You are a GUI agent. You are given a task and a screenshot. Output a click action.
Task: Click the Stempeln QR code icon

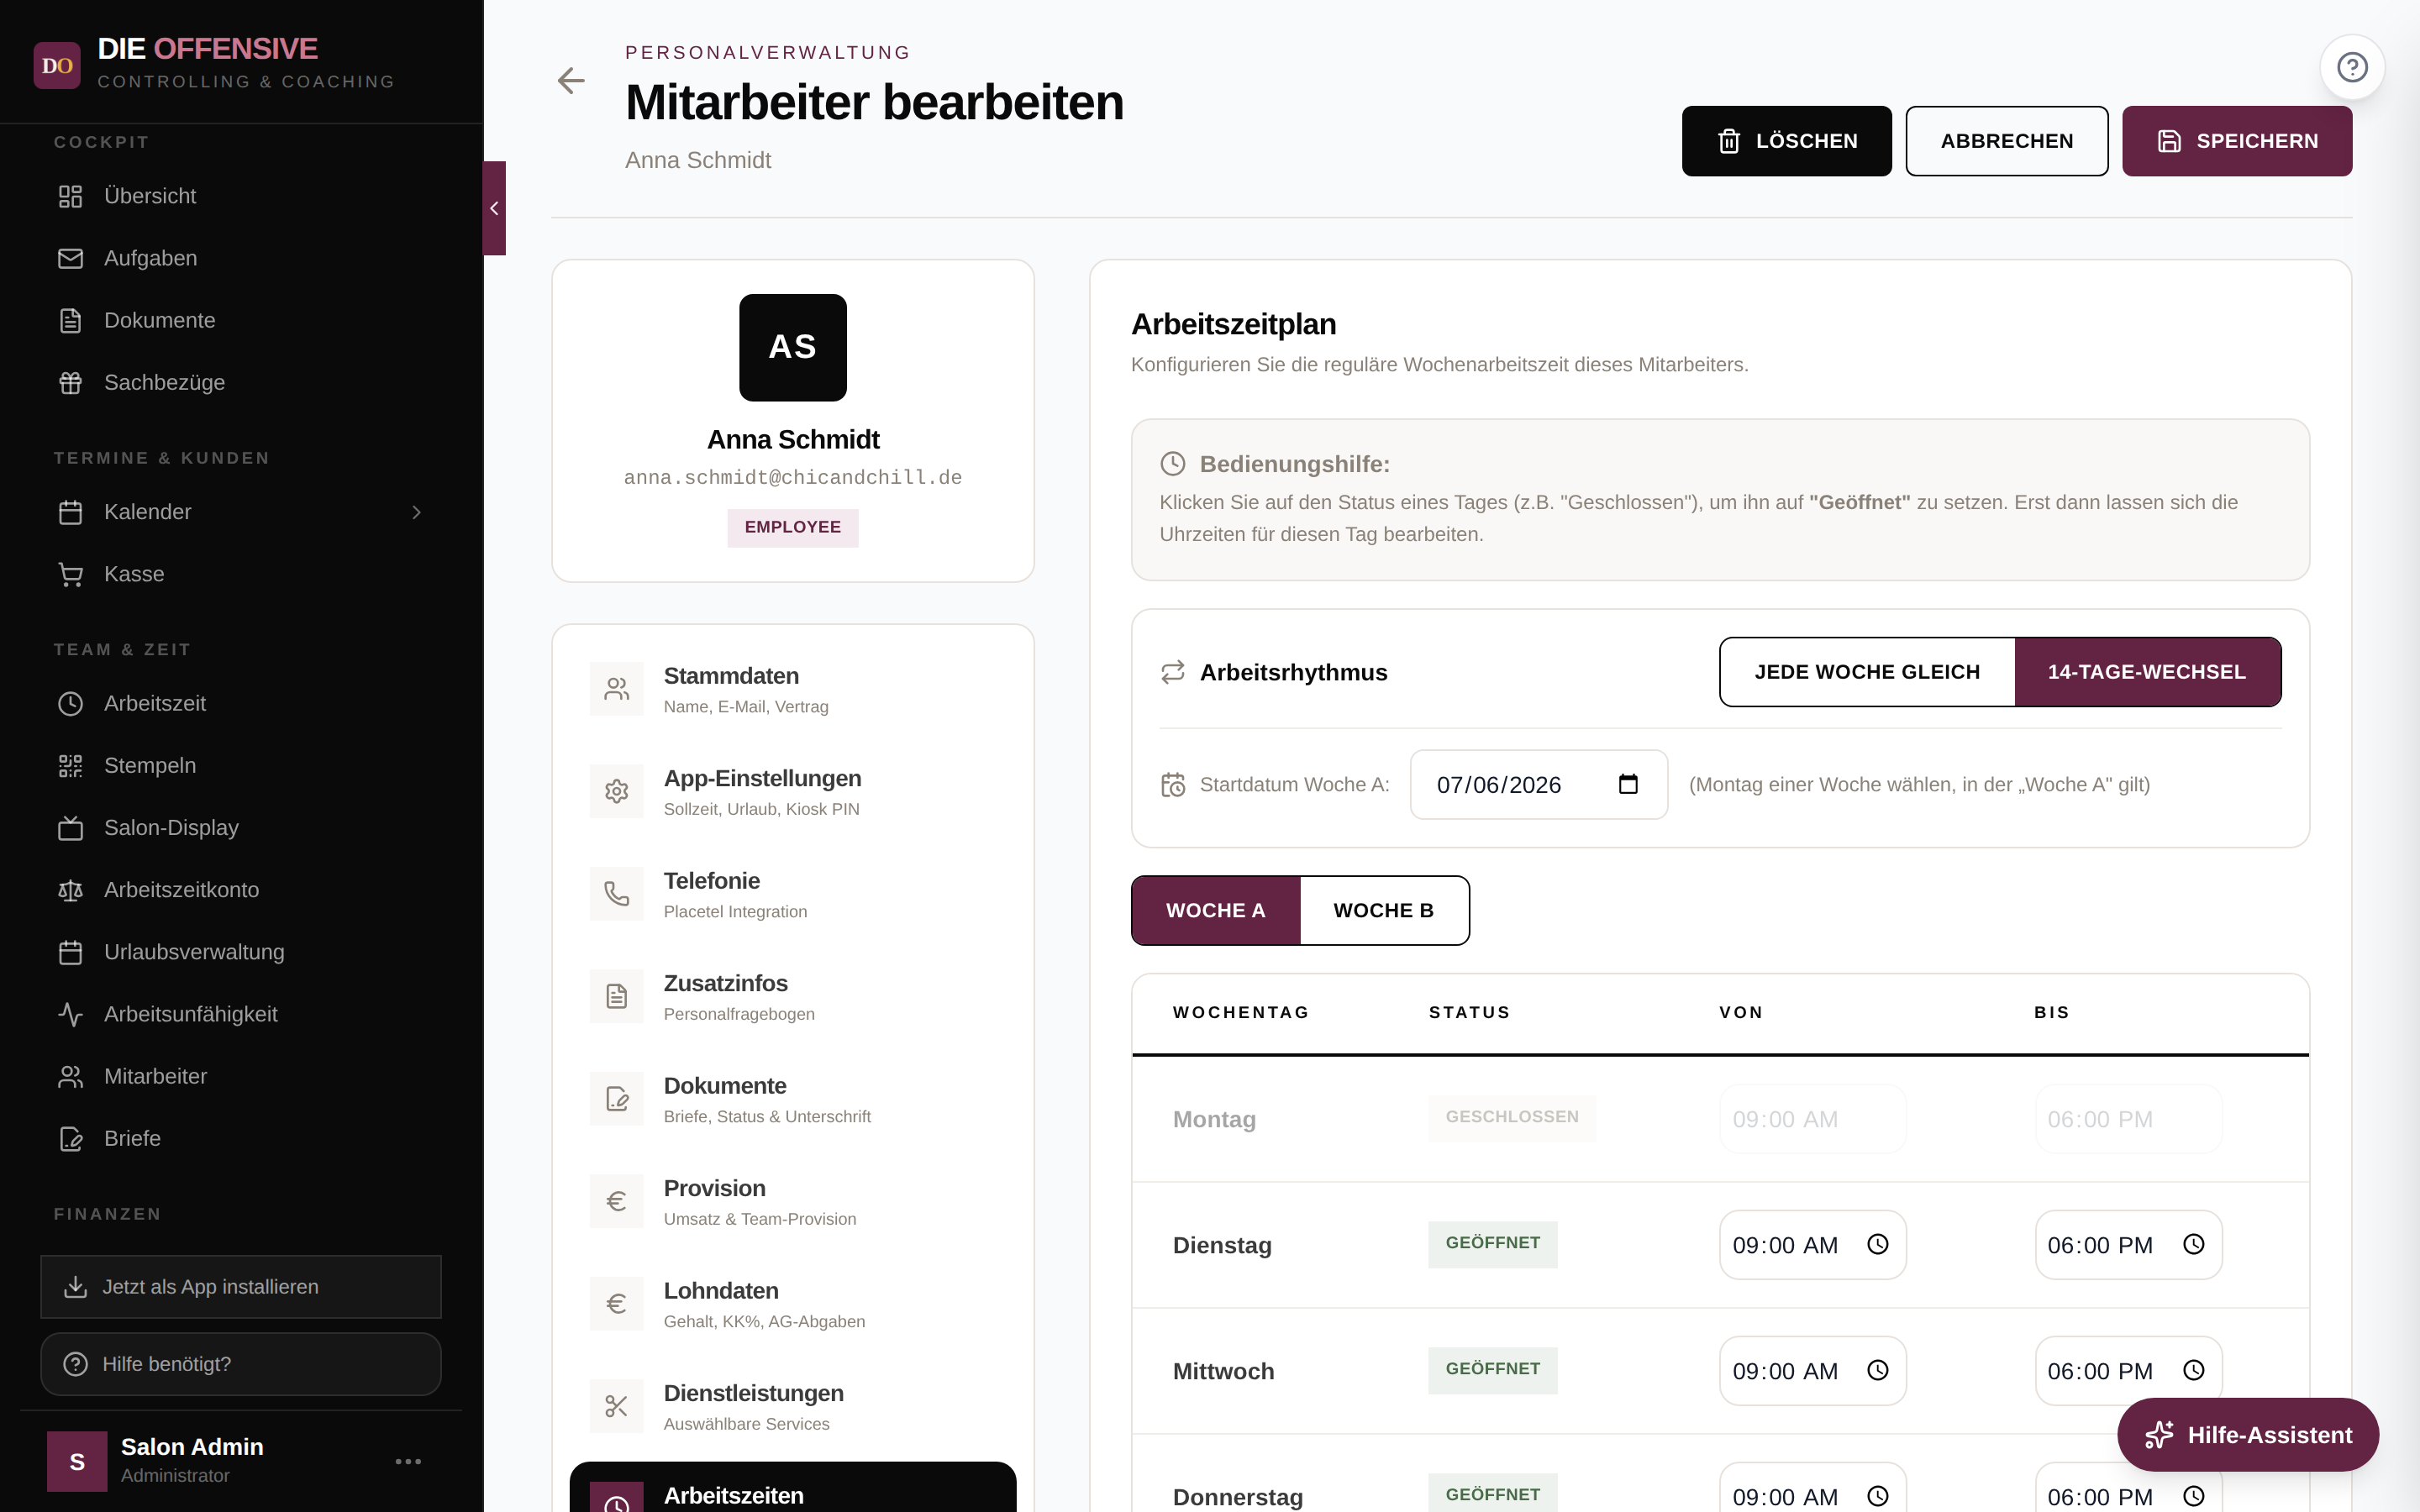(x=70, y=765)
